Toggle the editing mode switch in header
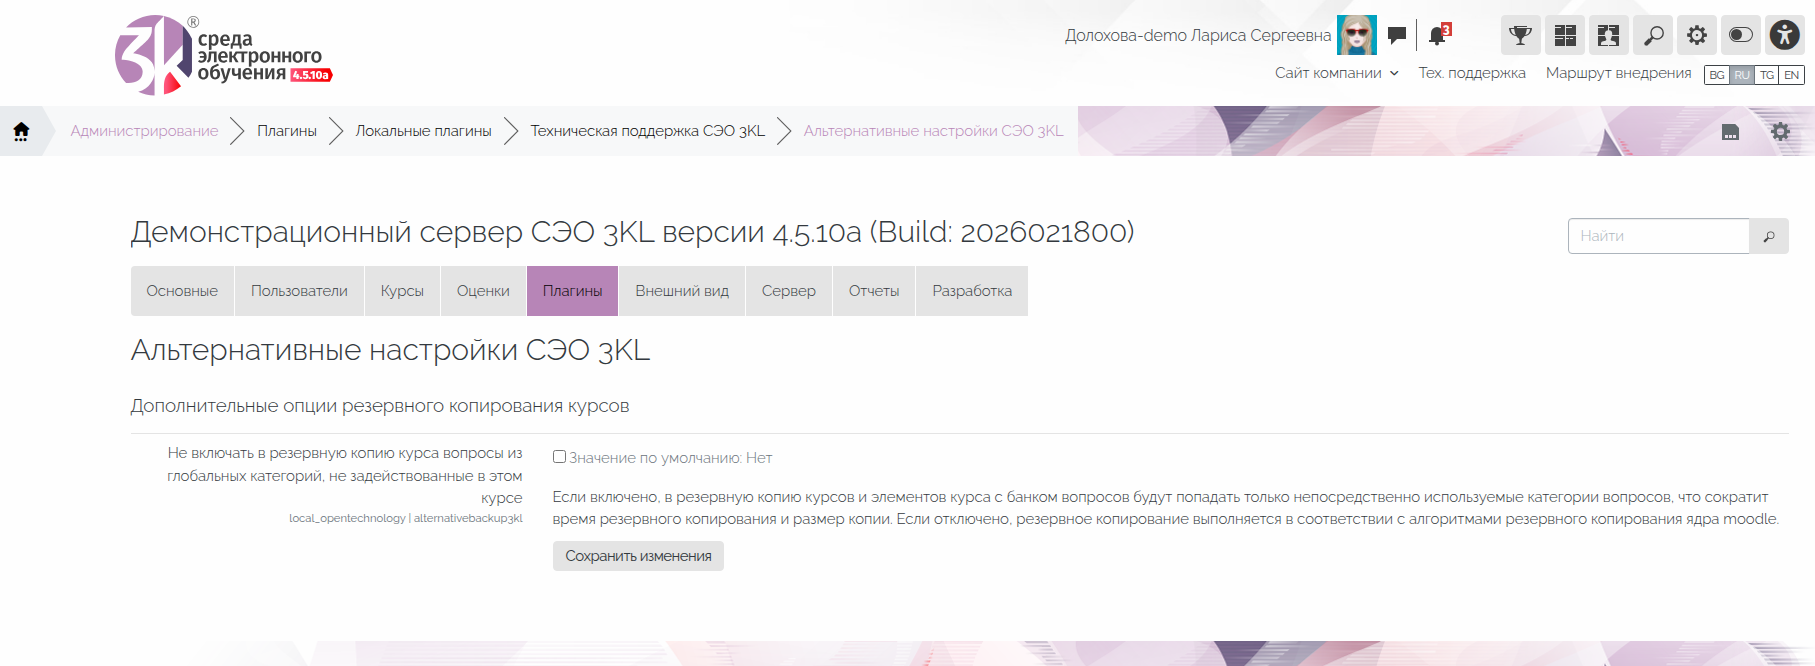This screenshot has height=666, width=1815. pyautogui.click(x=1741, y=35)
